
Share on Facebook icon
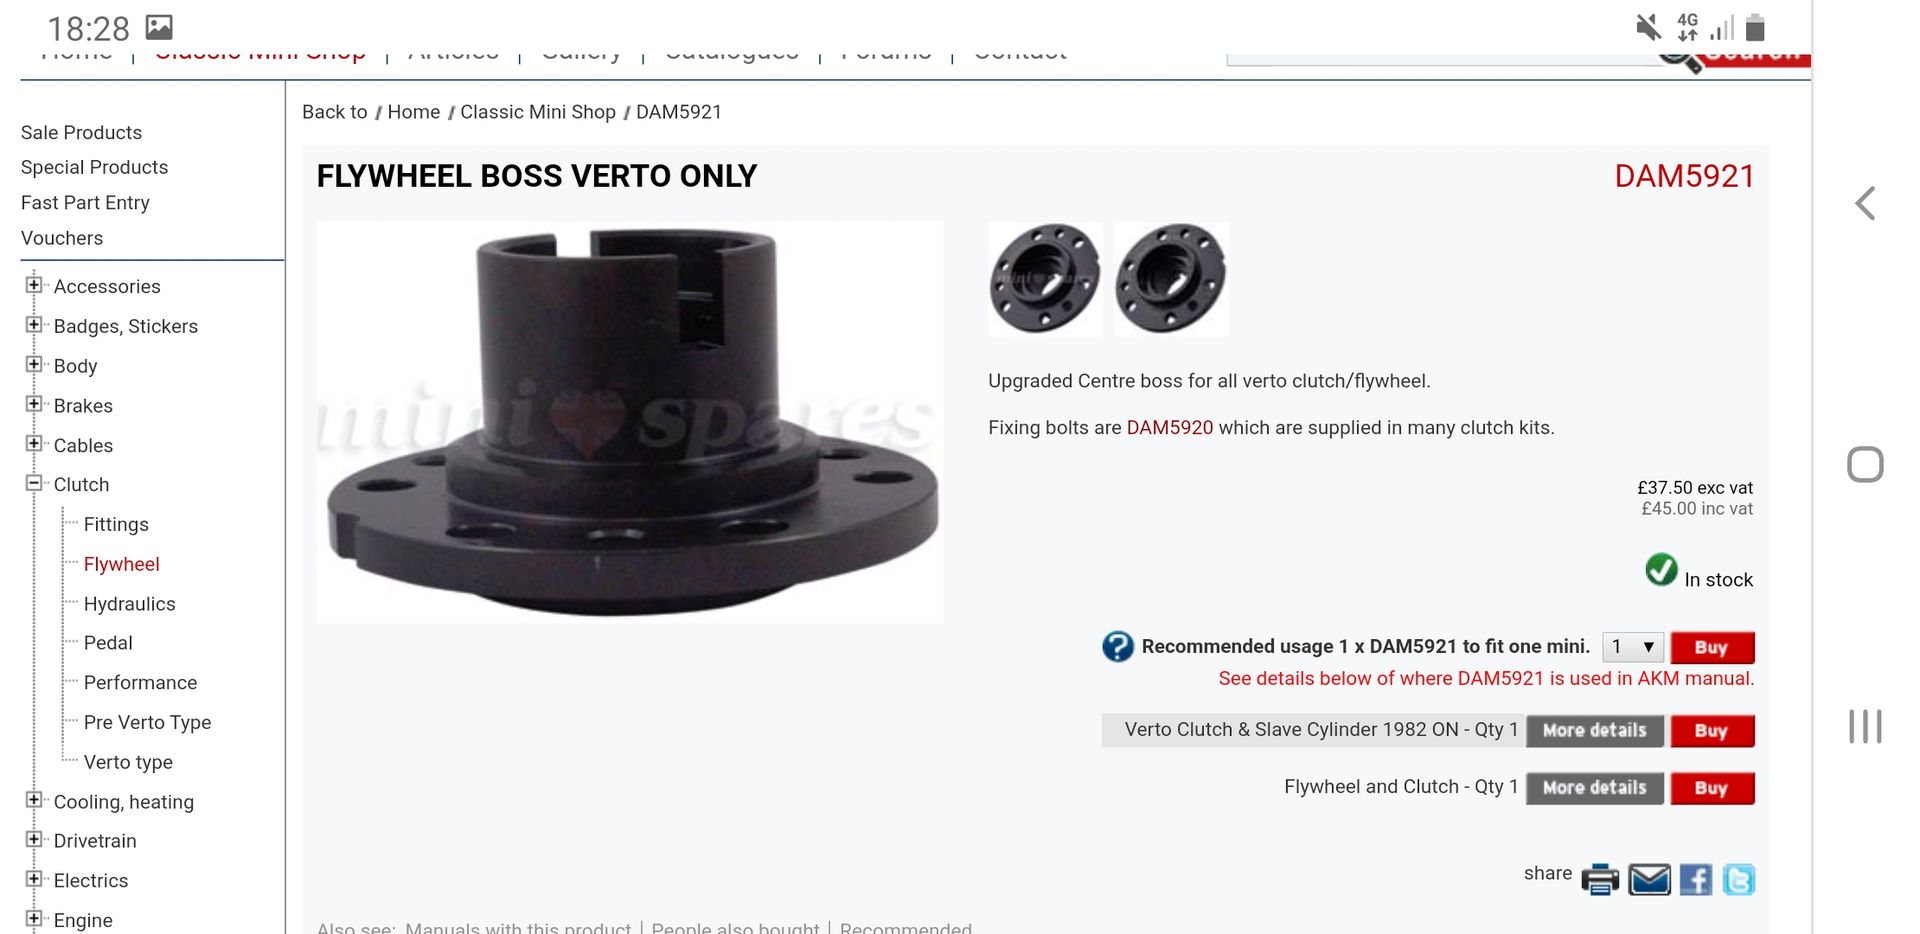coord(1695,879)
